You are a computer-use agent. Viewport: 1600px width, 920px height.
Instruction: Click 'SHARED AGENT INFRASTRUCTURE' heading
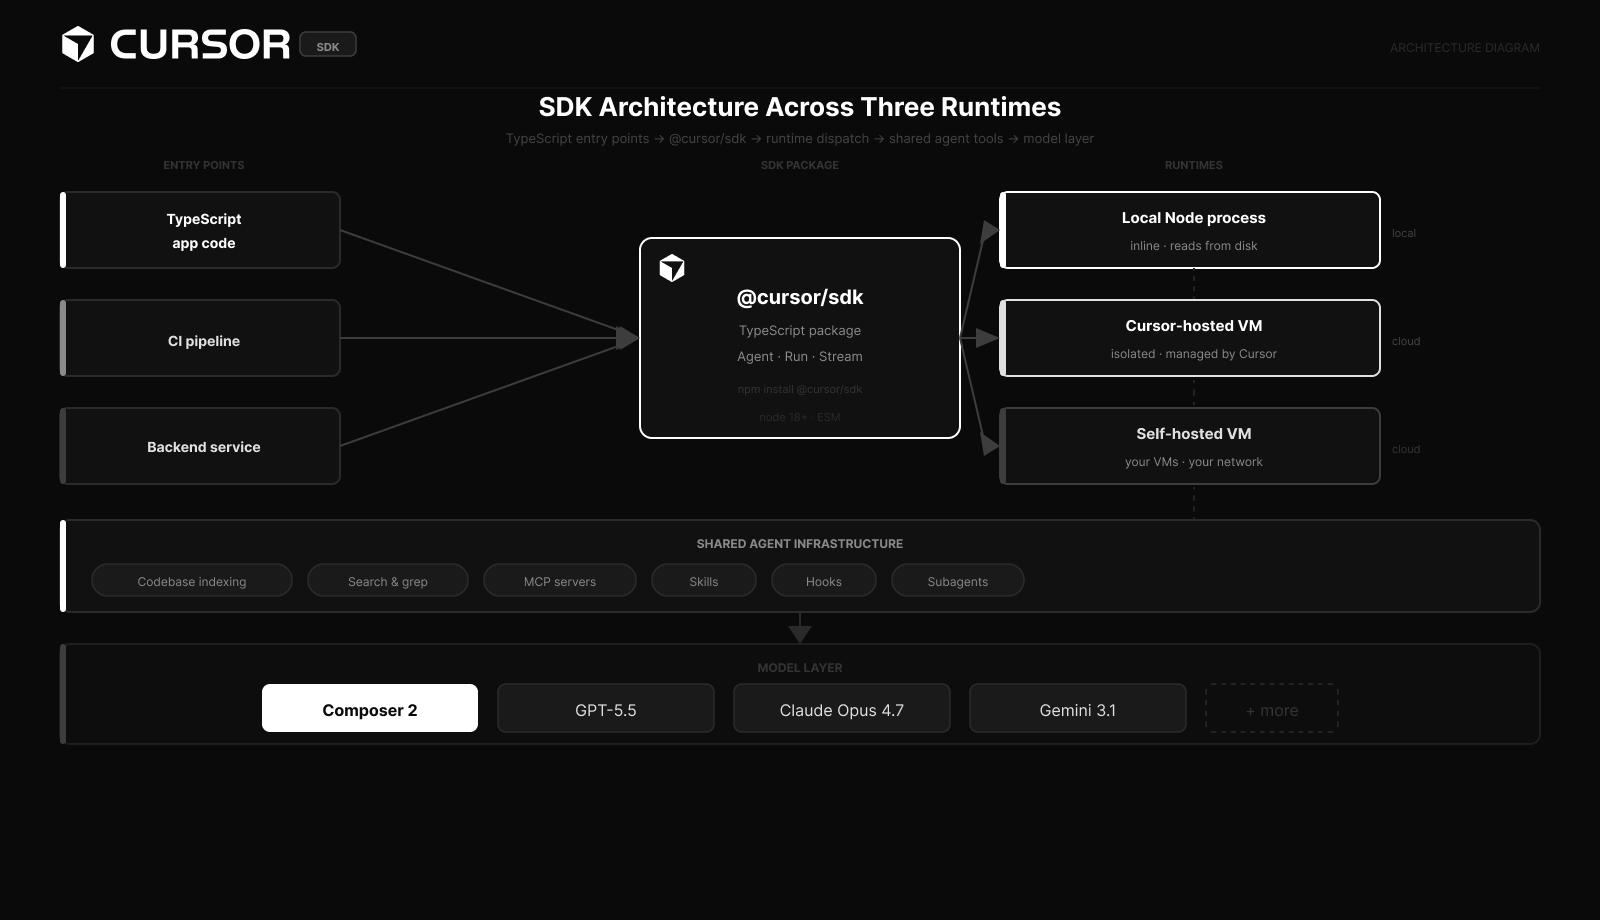pos(800,544)
